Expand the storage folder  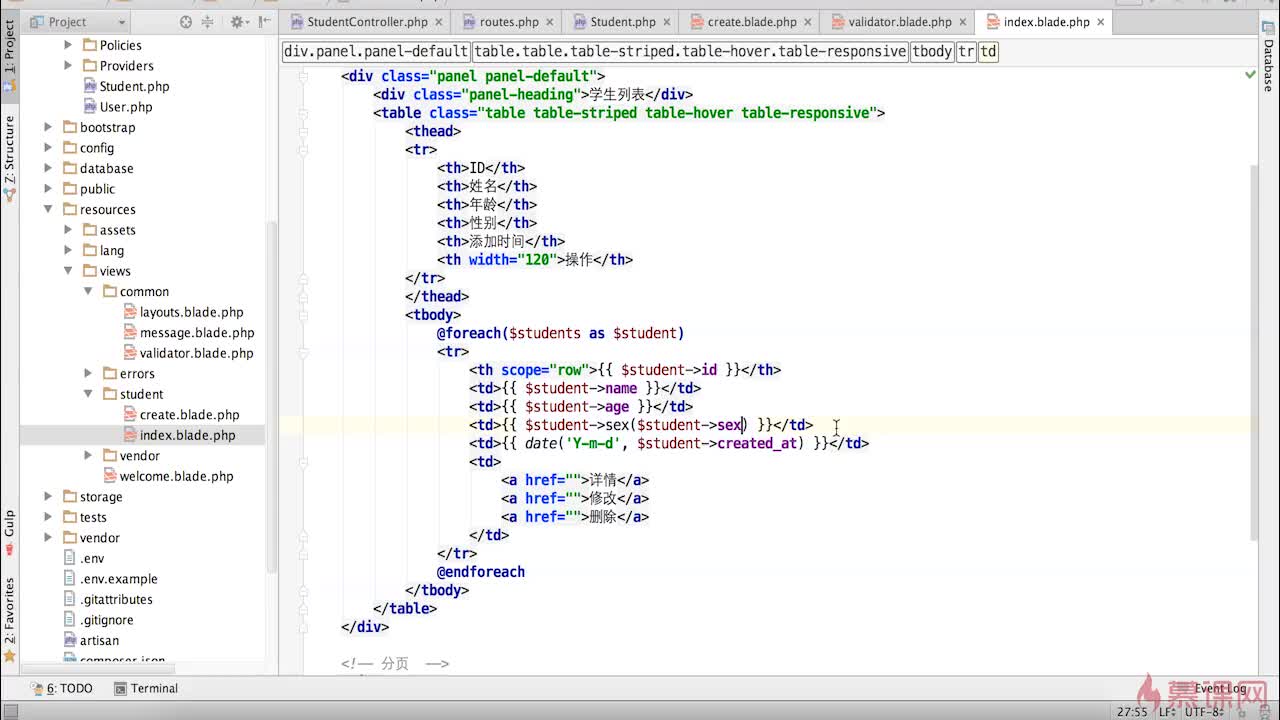[48, 496]
